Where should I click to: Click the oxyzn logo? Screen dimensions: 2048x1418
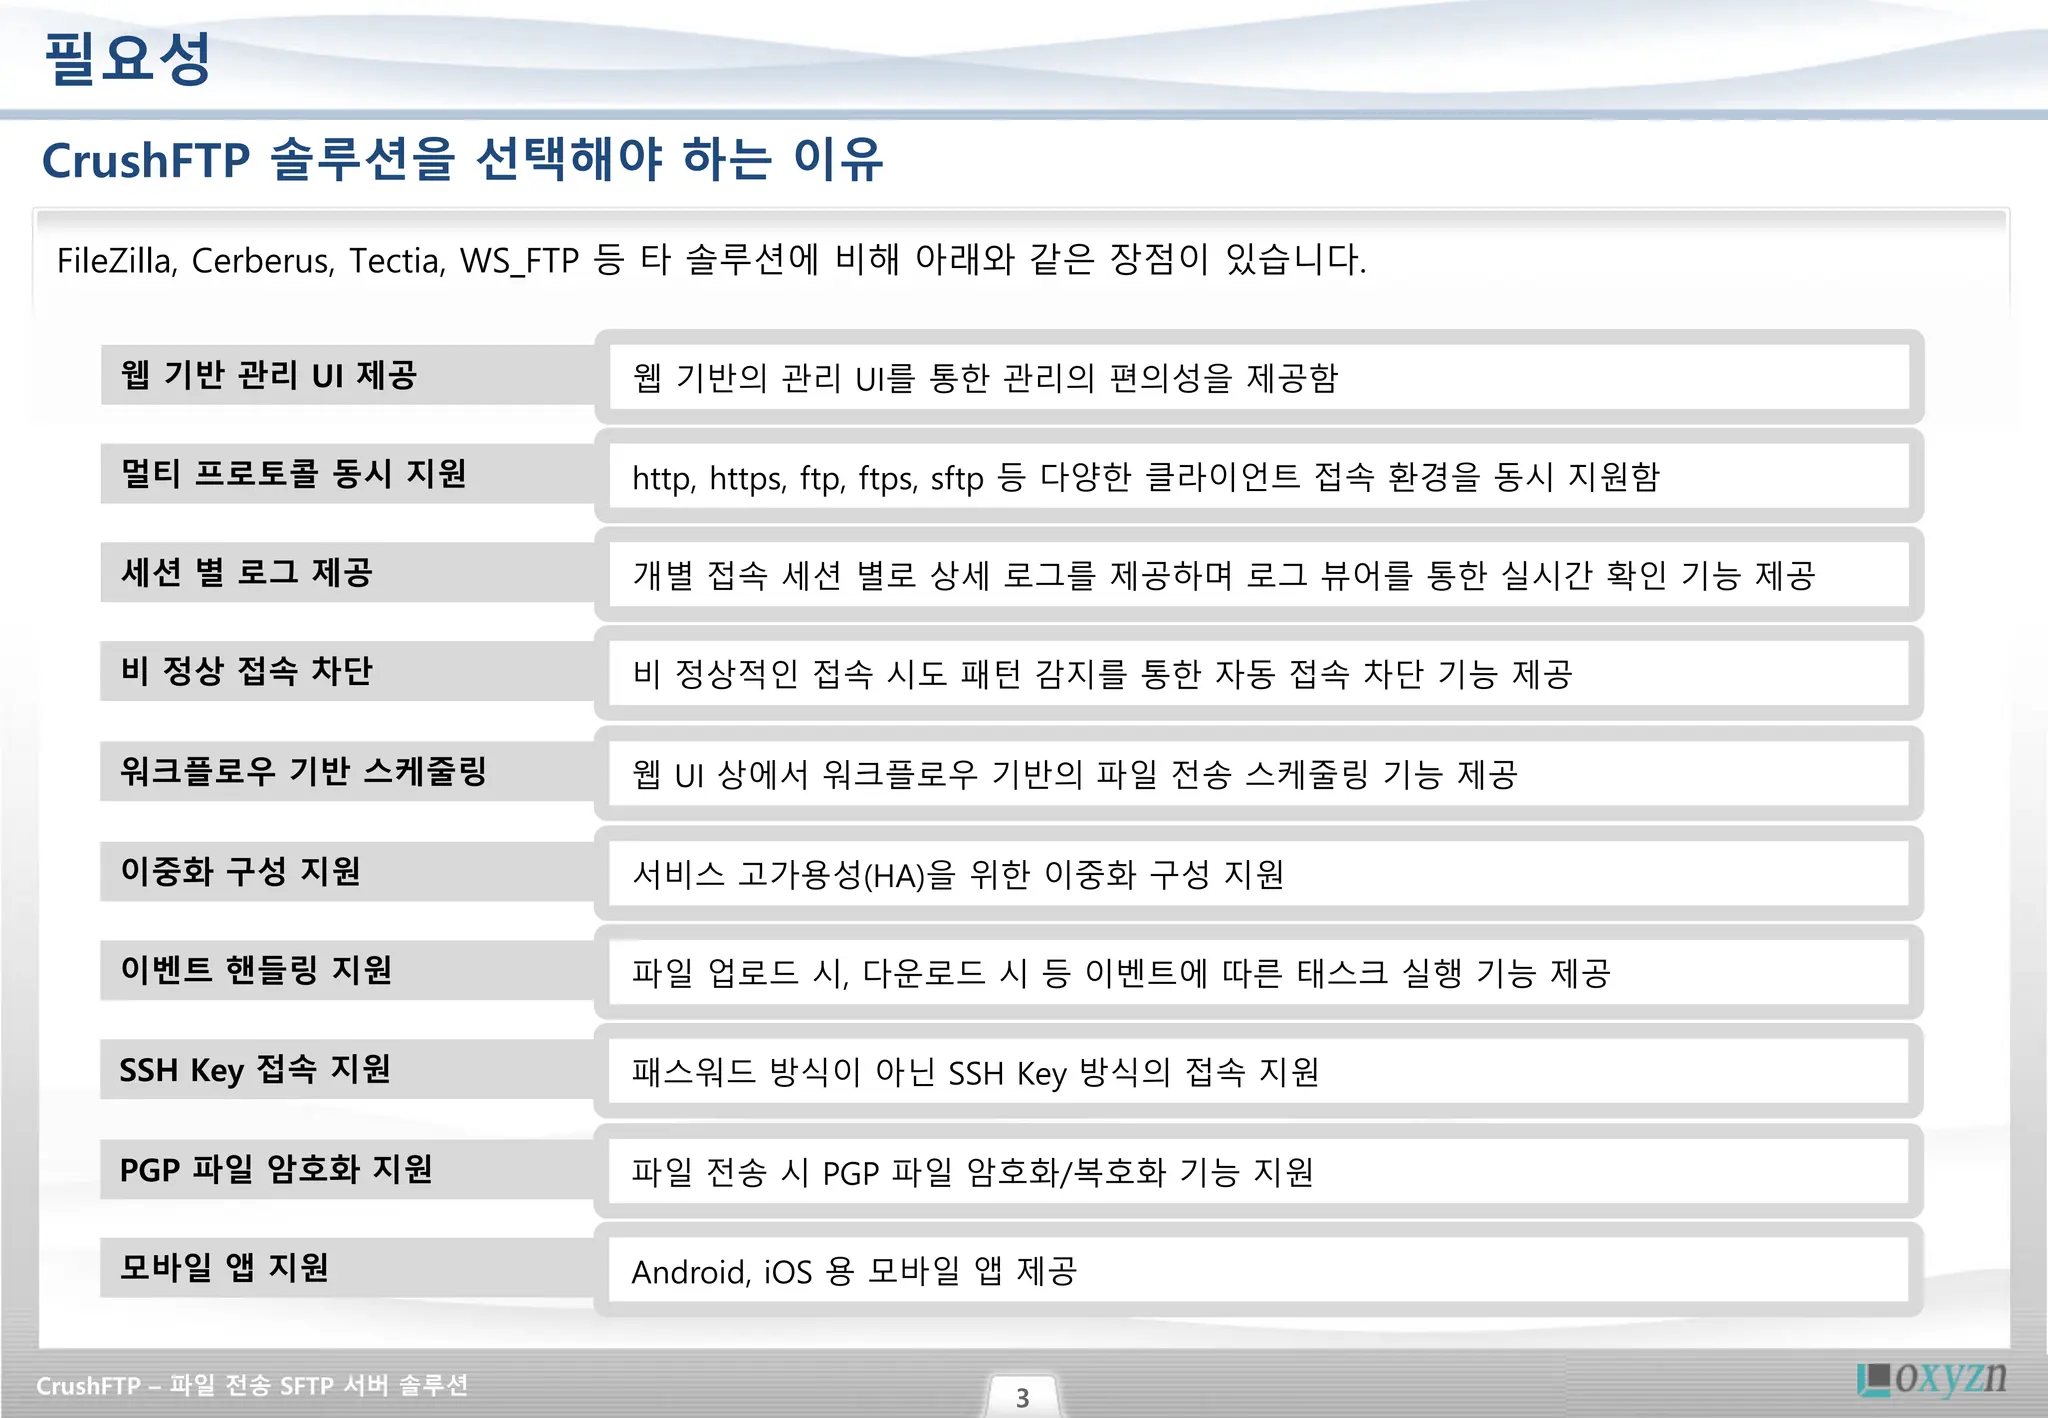click(1931, 1378)
